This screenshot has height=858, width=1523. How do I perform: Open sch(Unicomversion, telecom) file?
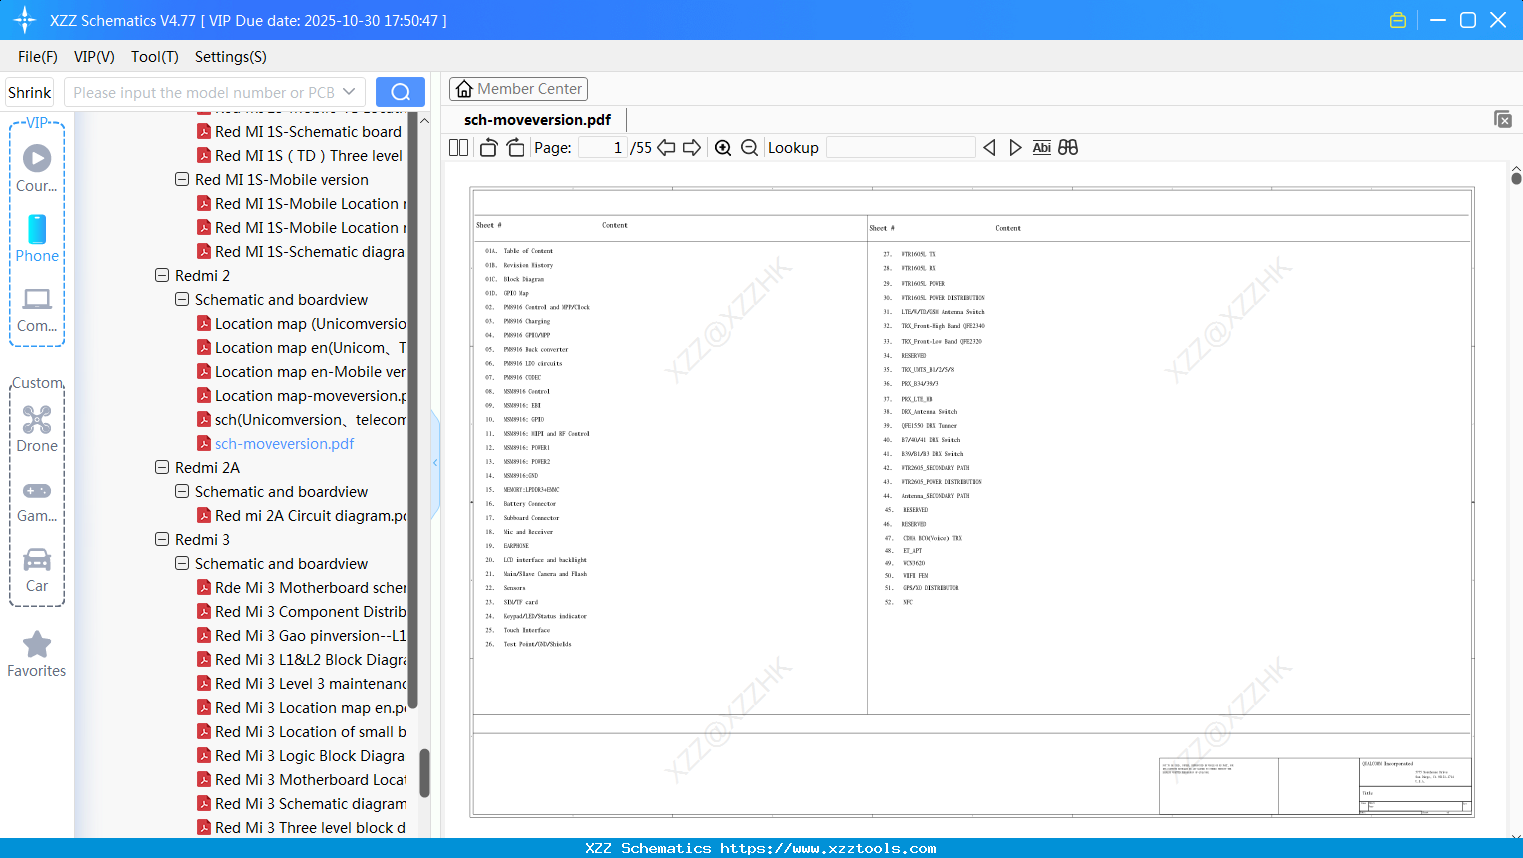click(302, 420)
